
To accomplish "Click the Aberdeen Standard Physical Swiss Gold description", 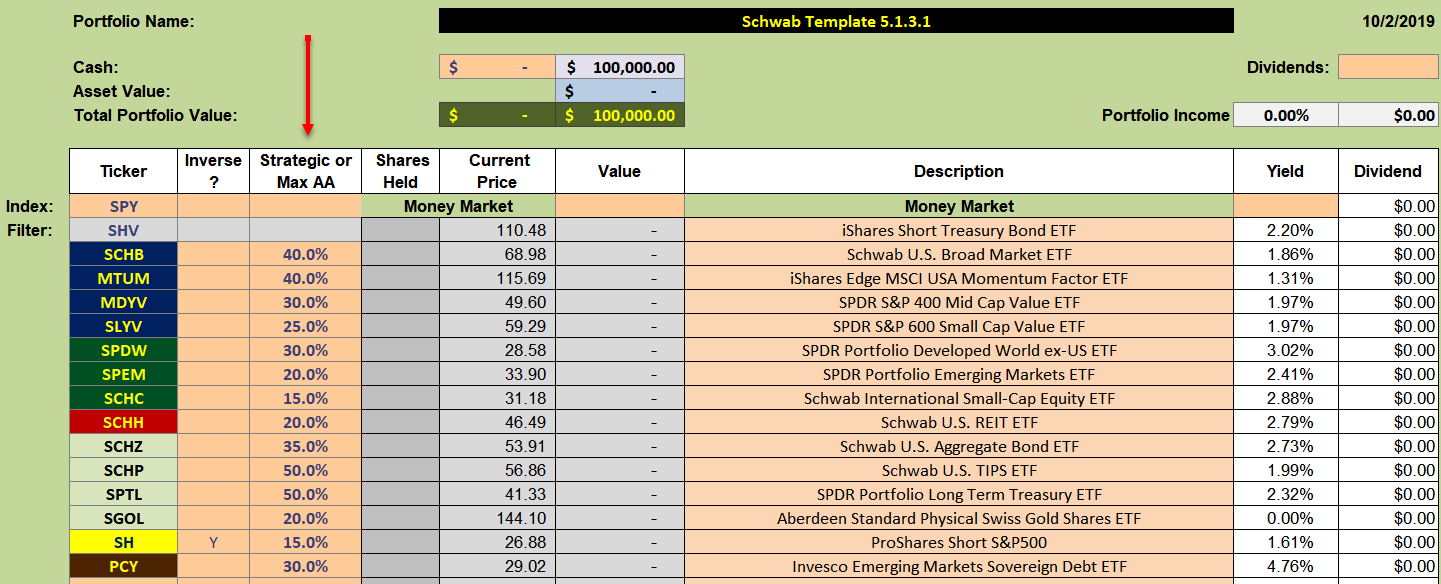I will (x=958, y=518).
